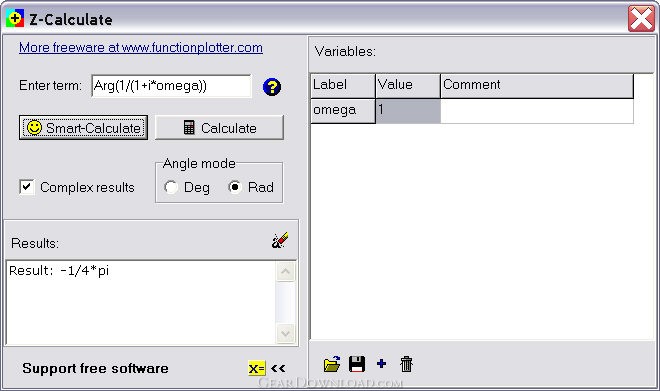Click the yellow x= variables icon
The width and height of the screenshot is (660, 391).
[256, 369]
